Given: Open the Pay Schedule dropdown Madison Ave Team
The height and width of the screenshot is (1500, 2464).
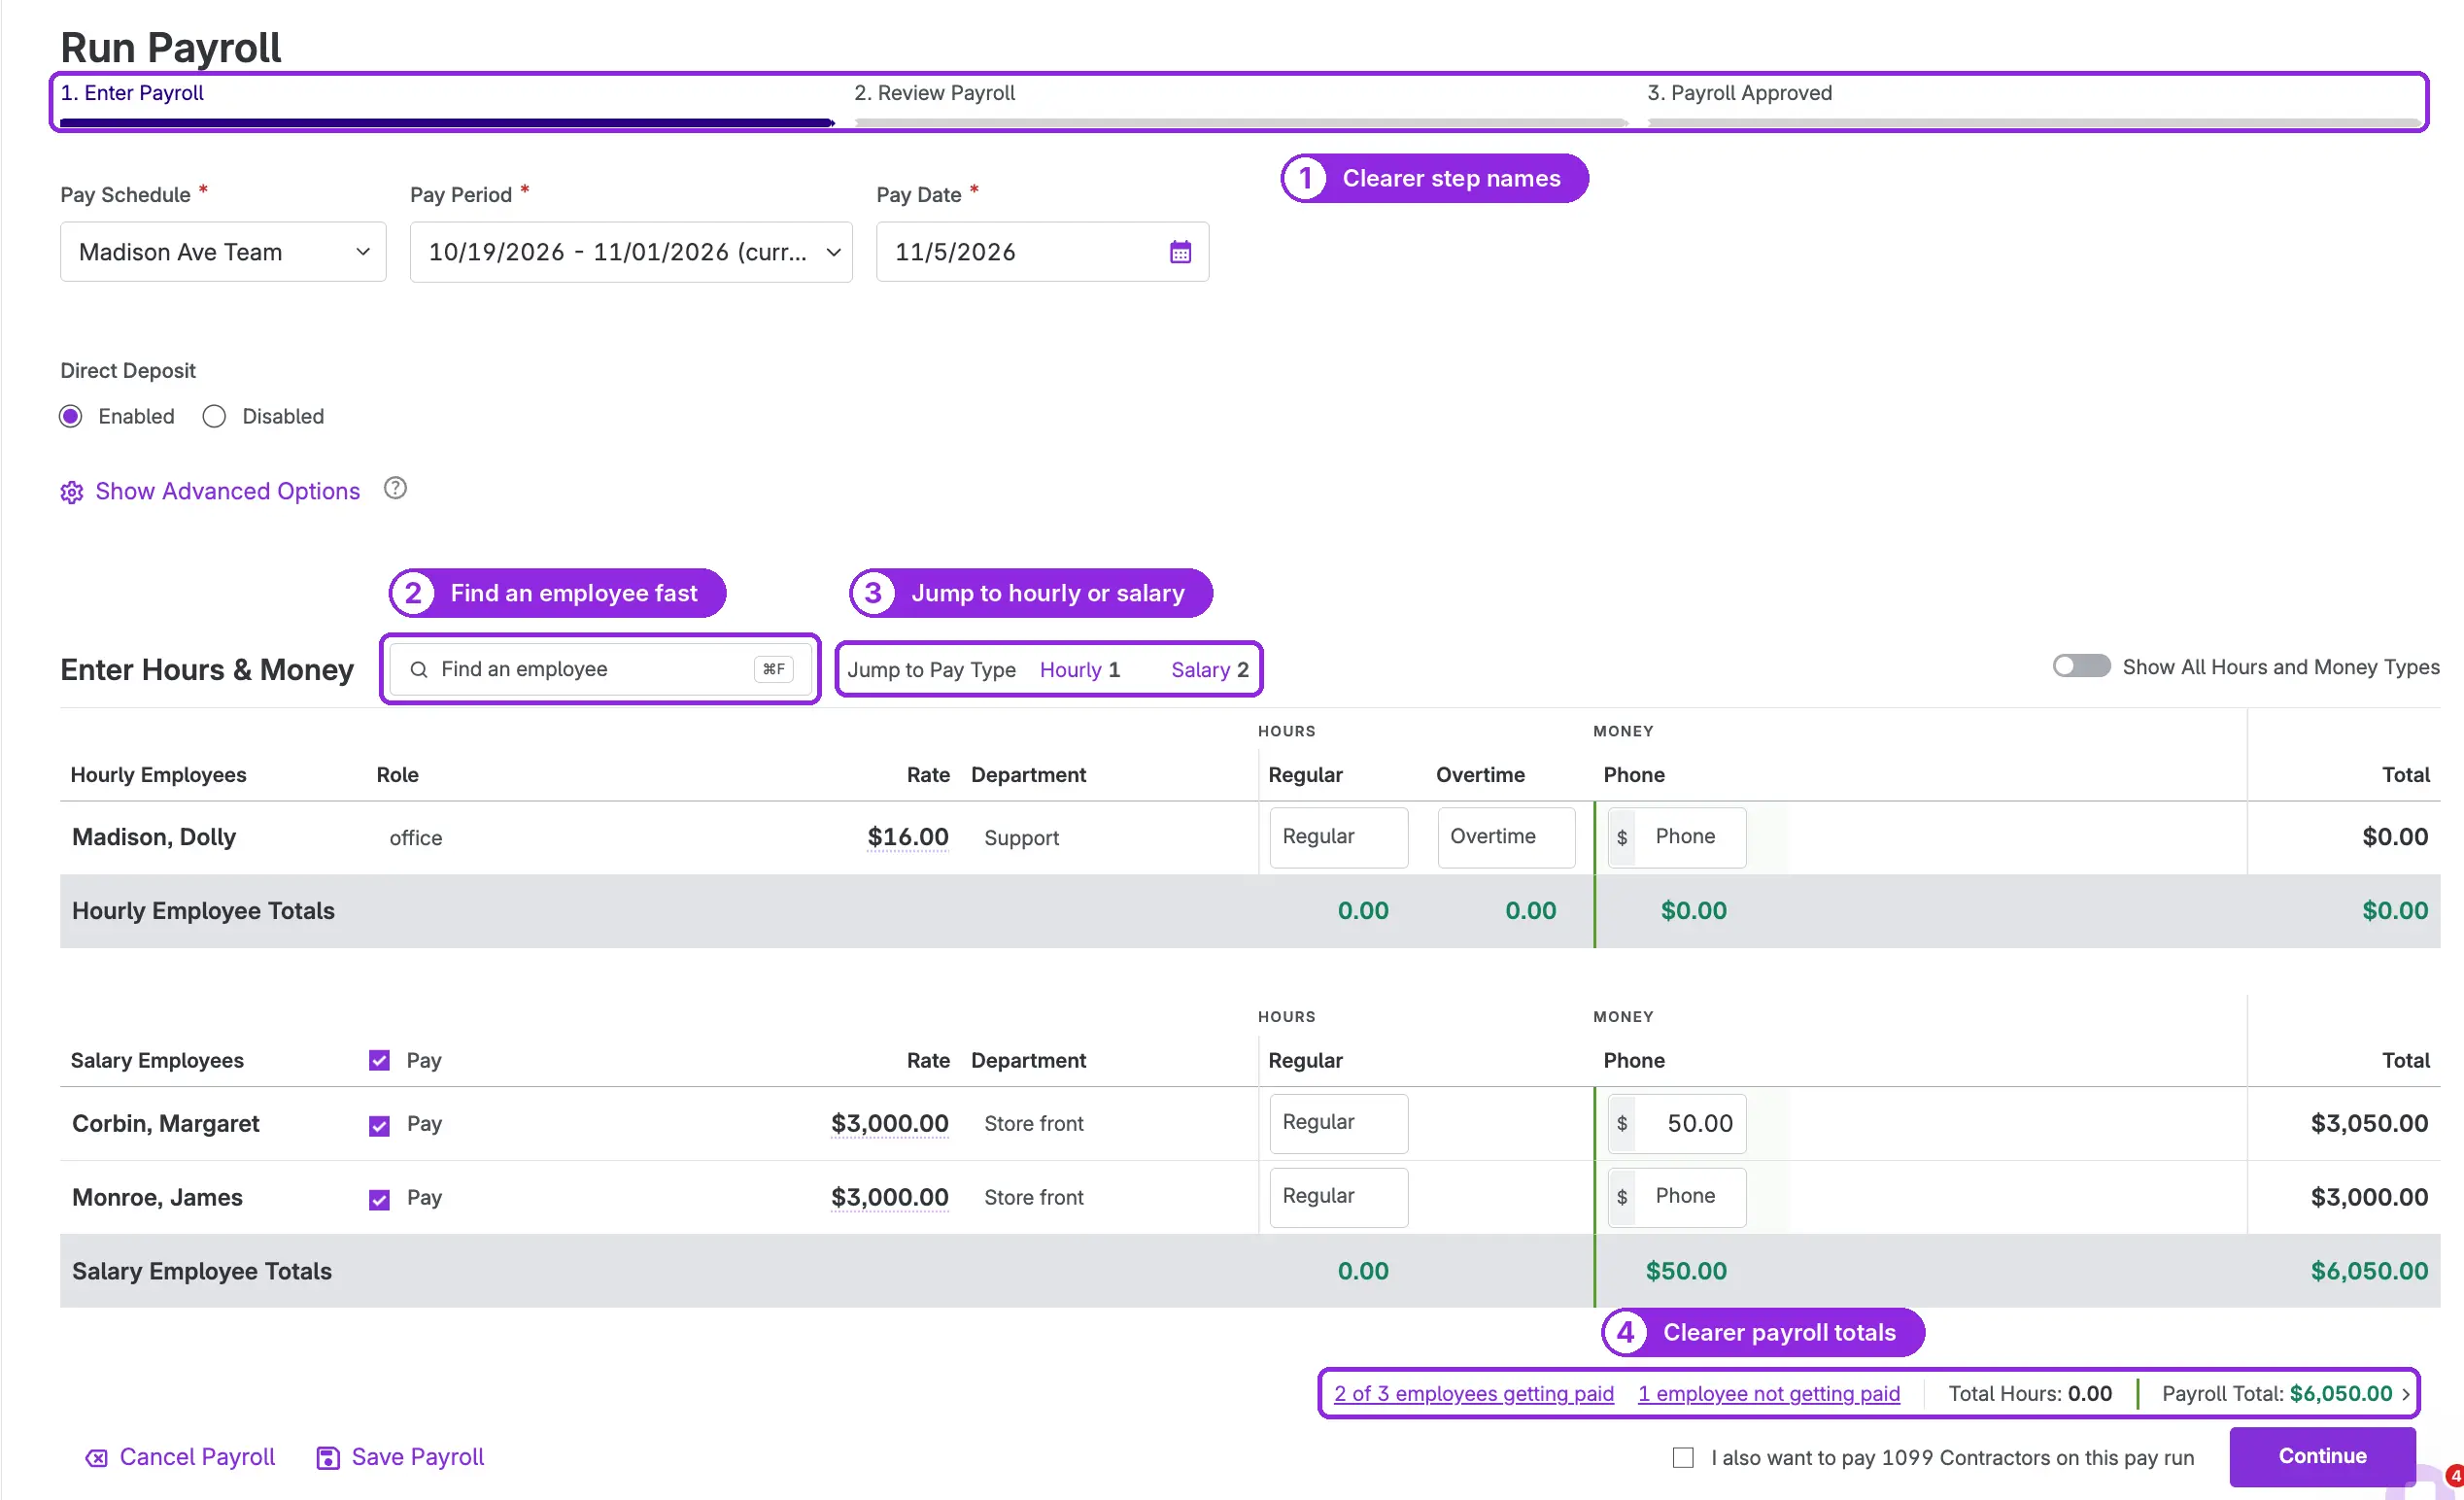Looking at the screenshot, I should [223, 252].
